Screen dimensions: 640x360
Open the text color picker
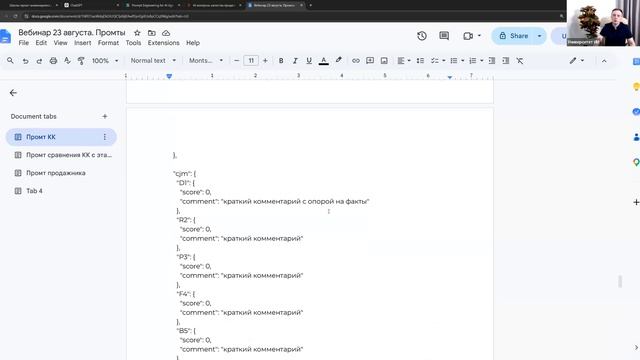[x=323, y=60]
